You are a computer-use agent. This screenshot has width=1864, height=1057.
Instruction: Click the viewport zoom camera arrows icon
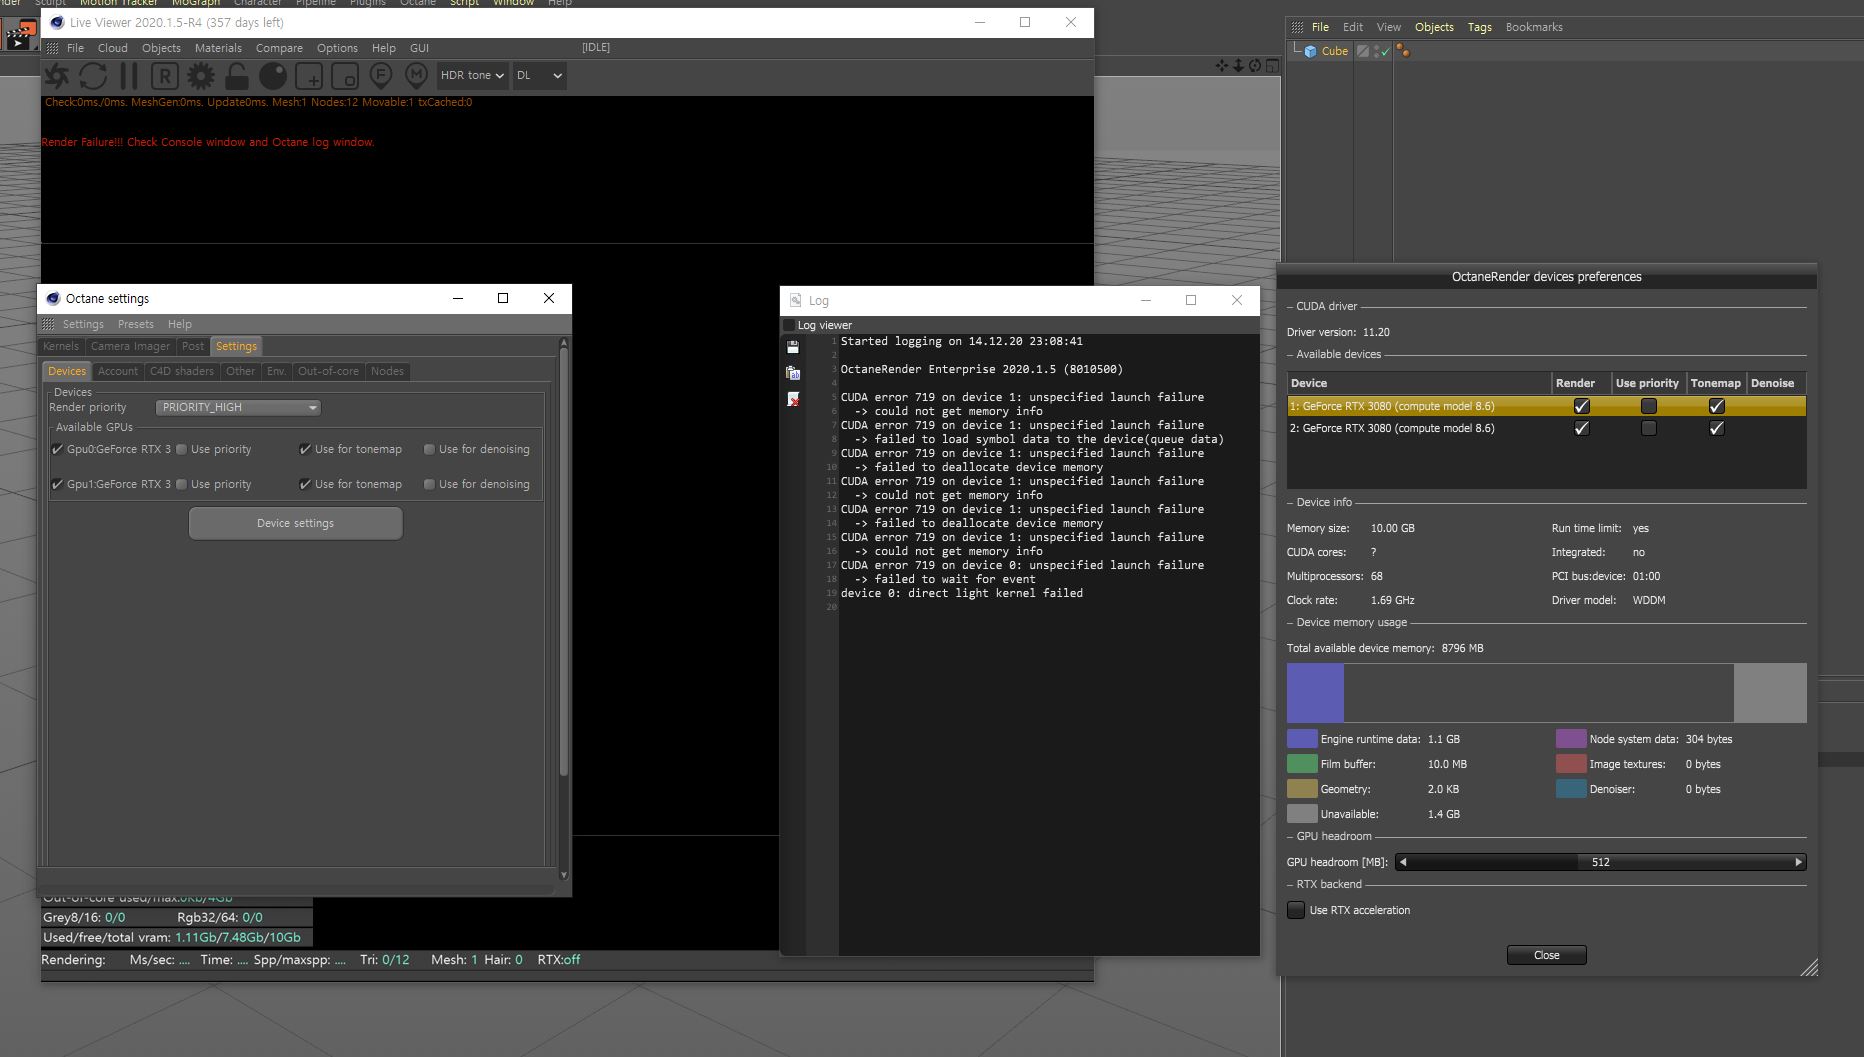[x=1238, y=66]
